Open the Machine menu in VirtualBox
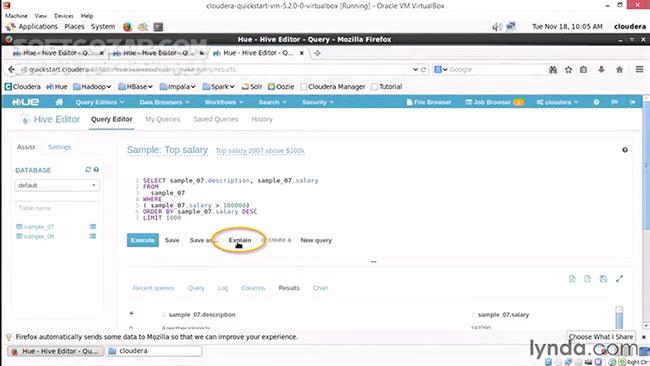 pos(16,16)
